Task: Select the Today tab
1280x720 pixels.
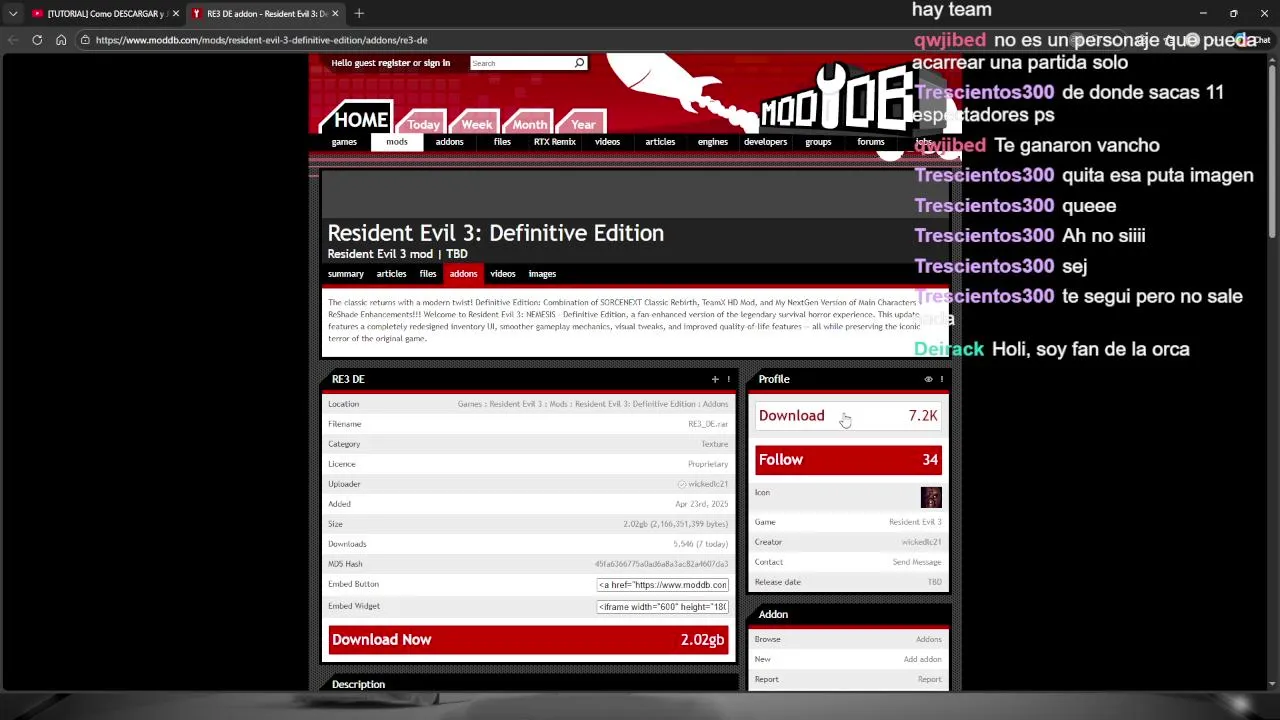Action: pos(423,124)
